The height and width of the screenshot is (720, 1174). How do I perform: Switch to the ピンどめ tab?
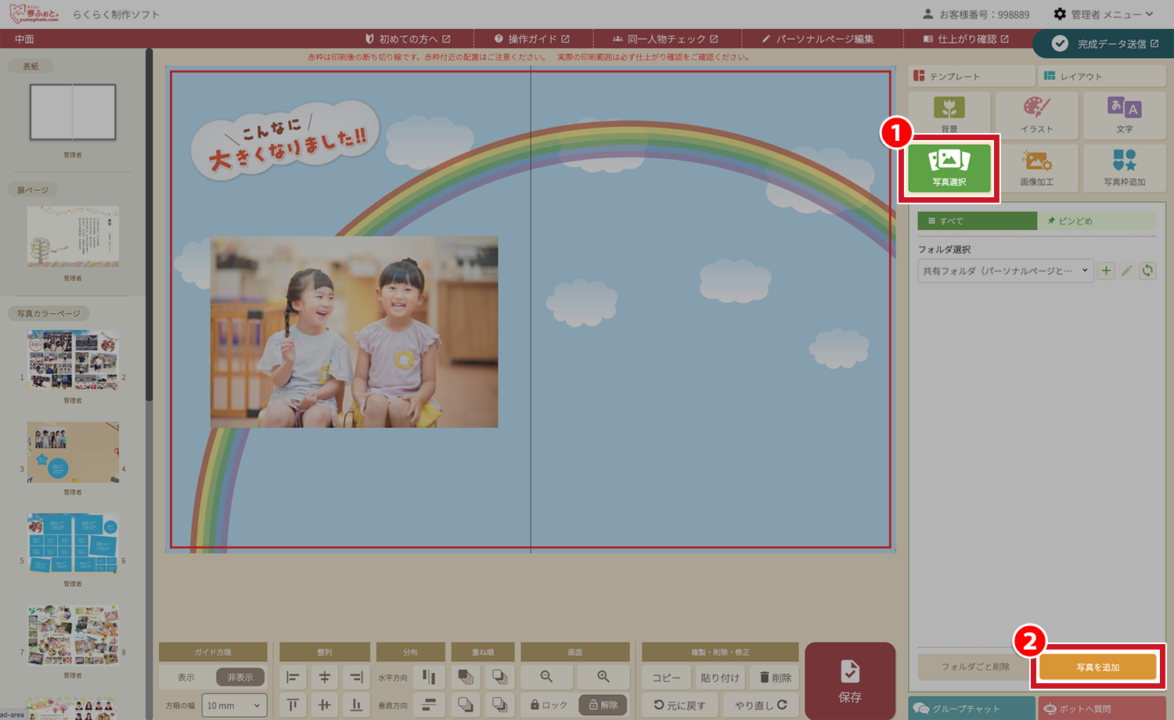tap(1097, 221)
